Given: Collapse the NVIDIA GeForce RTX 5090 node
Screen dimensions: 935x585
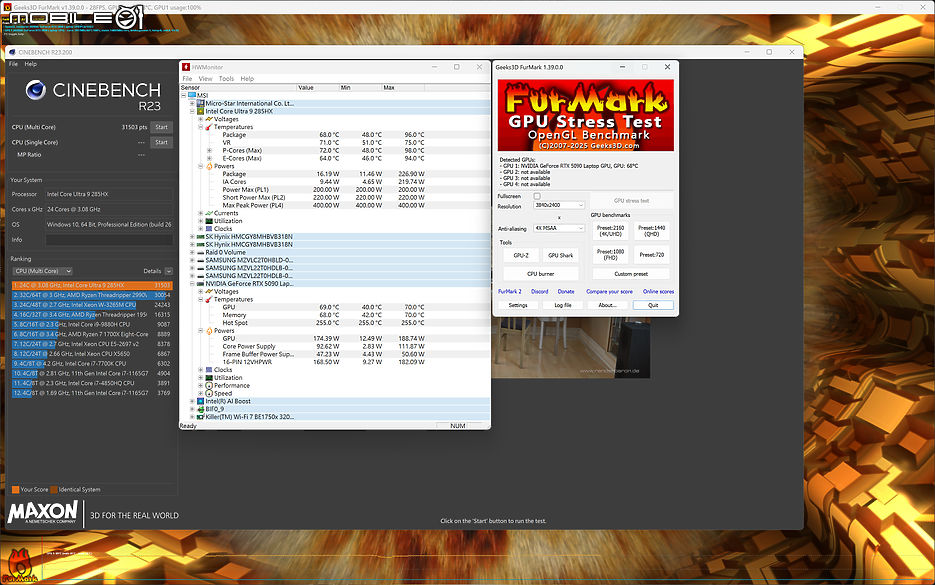Looking at the screenshot, I should [192, 284].
